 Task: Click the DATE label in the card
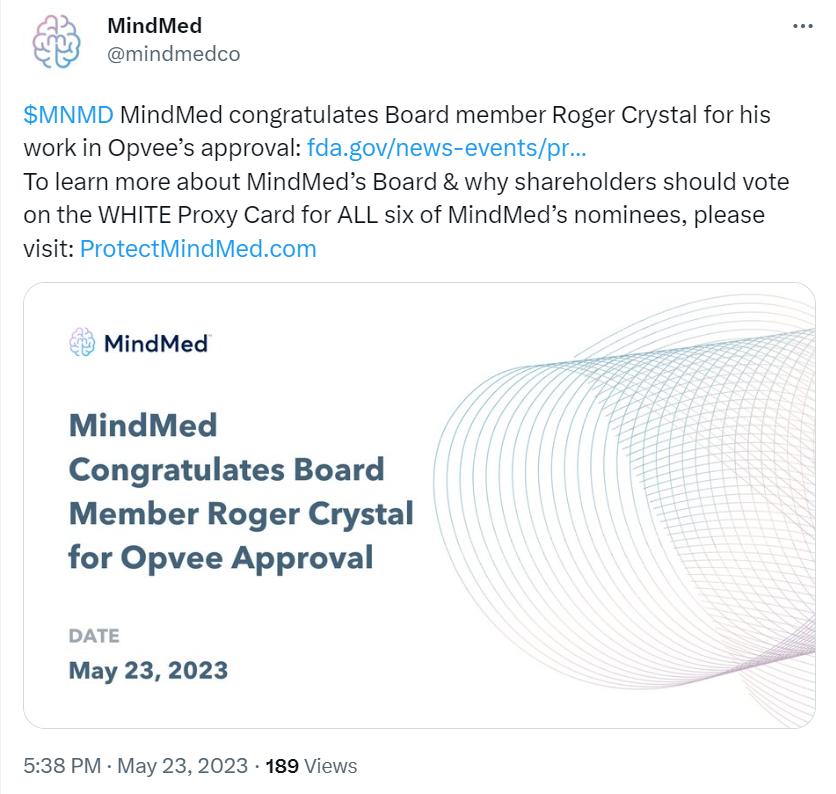point(94,636)
